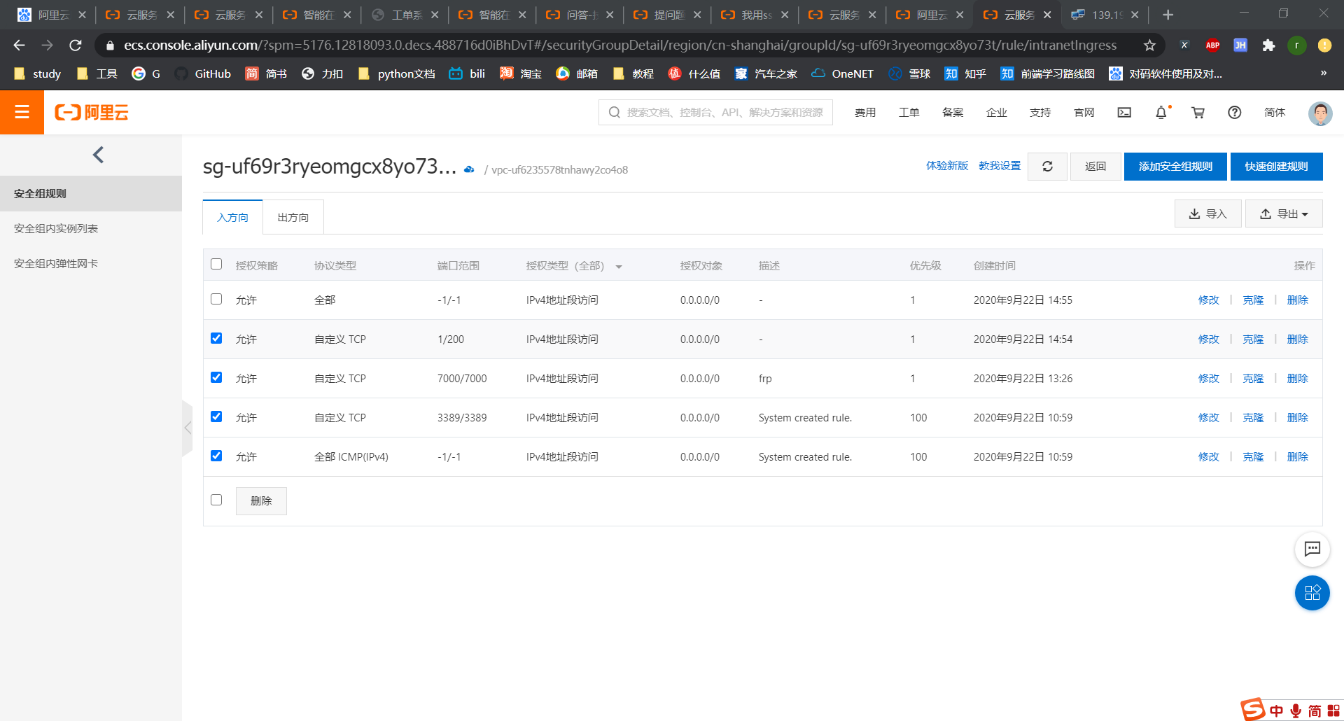Check the -1/-1 全部 rule checkbox
Image resolution: width=1344 pixels, height=721 pixels.
tap(216, 299)
